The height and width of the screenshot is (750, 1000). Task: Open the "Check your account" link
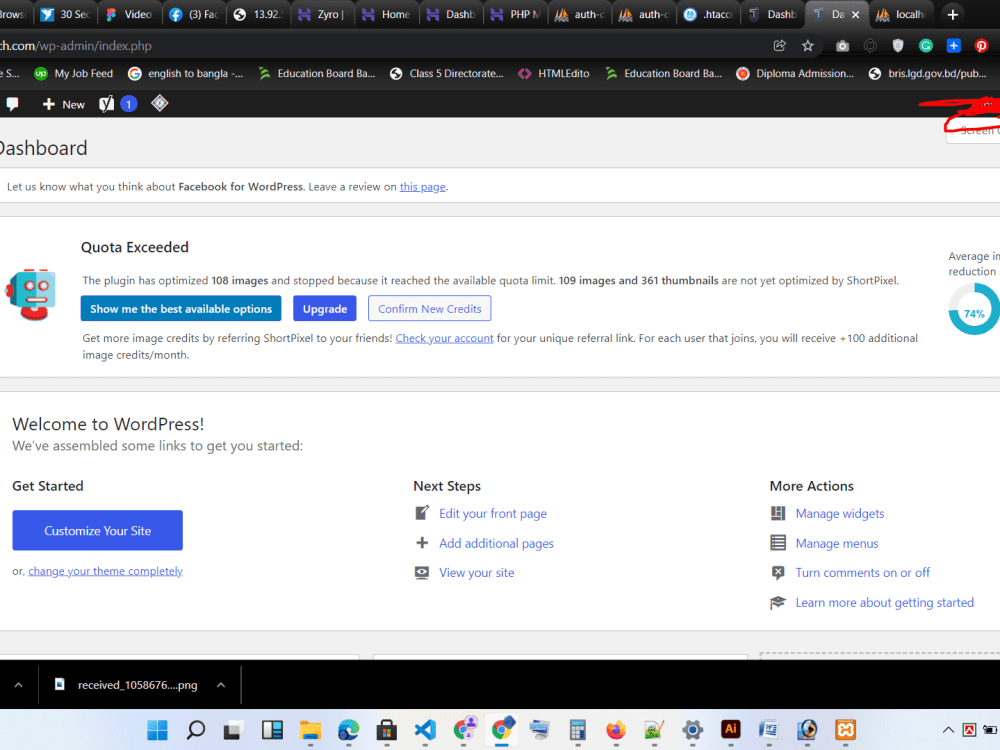(x=444, y=338)
